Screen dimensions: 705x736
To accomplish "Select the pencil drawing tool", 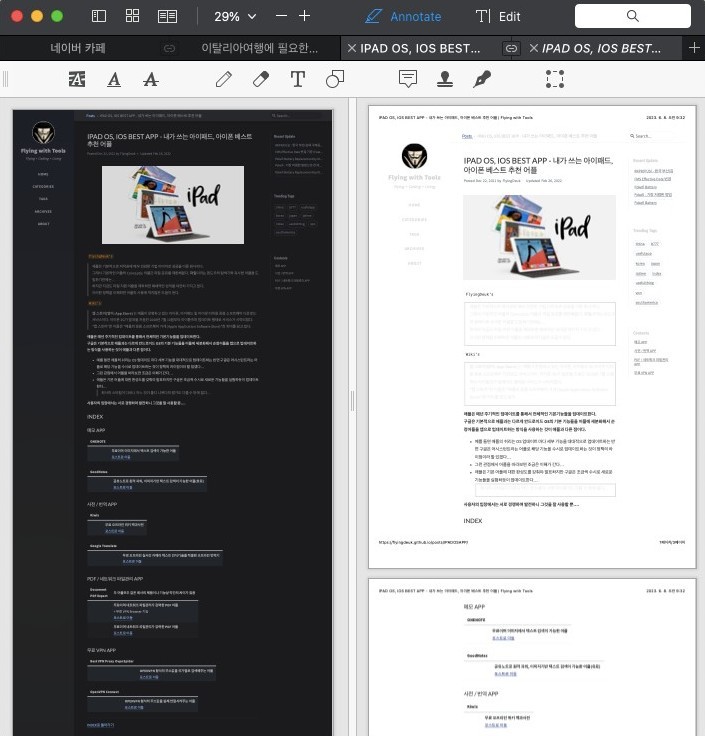I will click(224, 79).
